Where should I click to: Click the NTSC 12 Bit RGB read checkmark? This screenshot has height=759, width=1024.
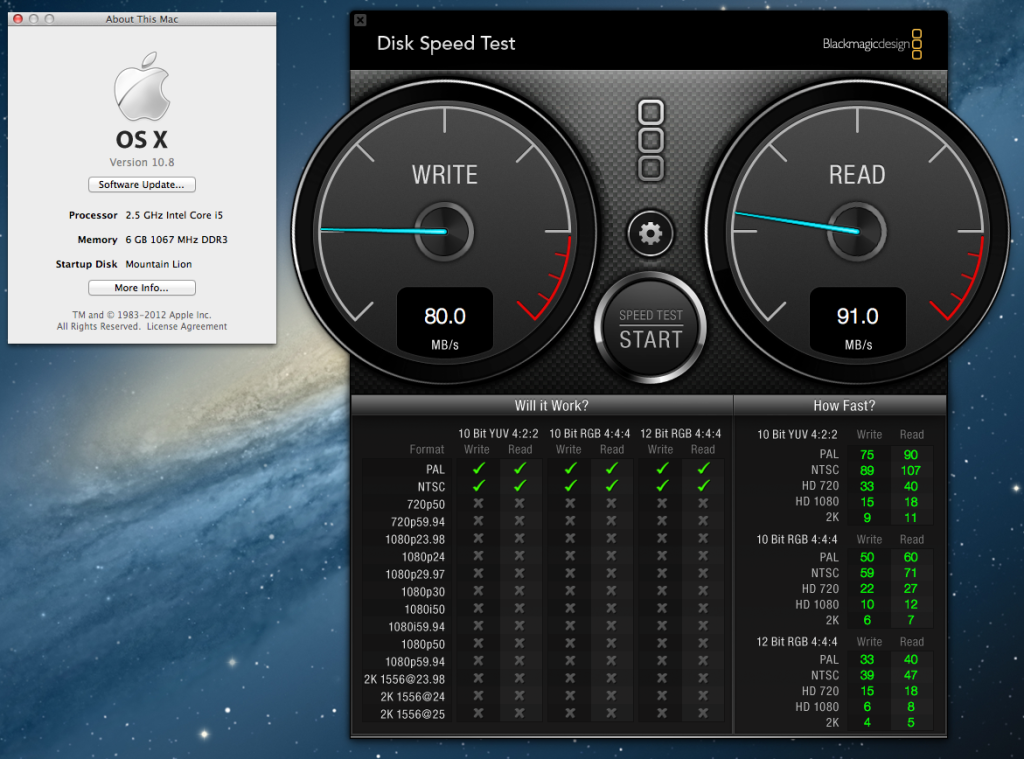click(x=703, y=486)
